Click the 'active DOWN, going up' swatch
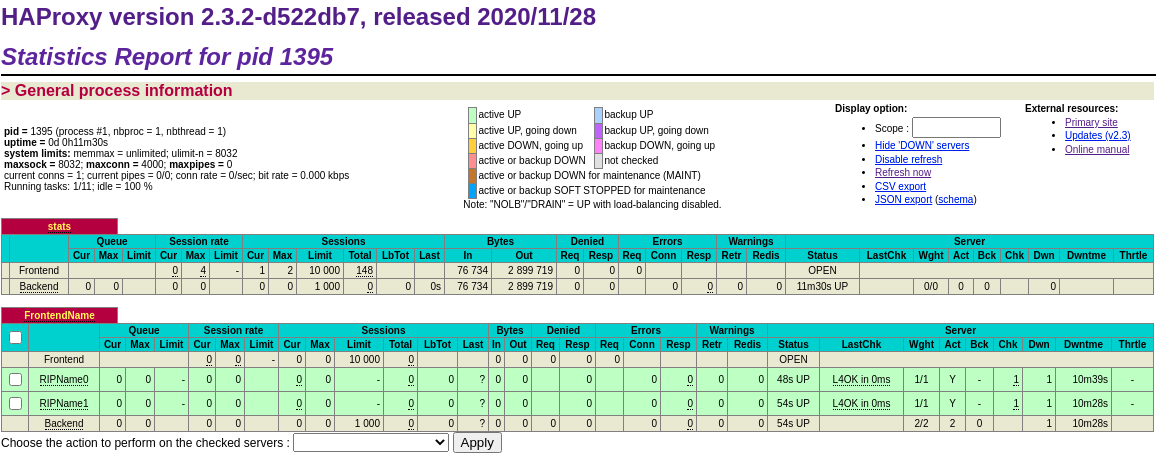The height and width of the screenshot is (463, 1158). (473, 145)
